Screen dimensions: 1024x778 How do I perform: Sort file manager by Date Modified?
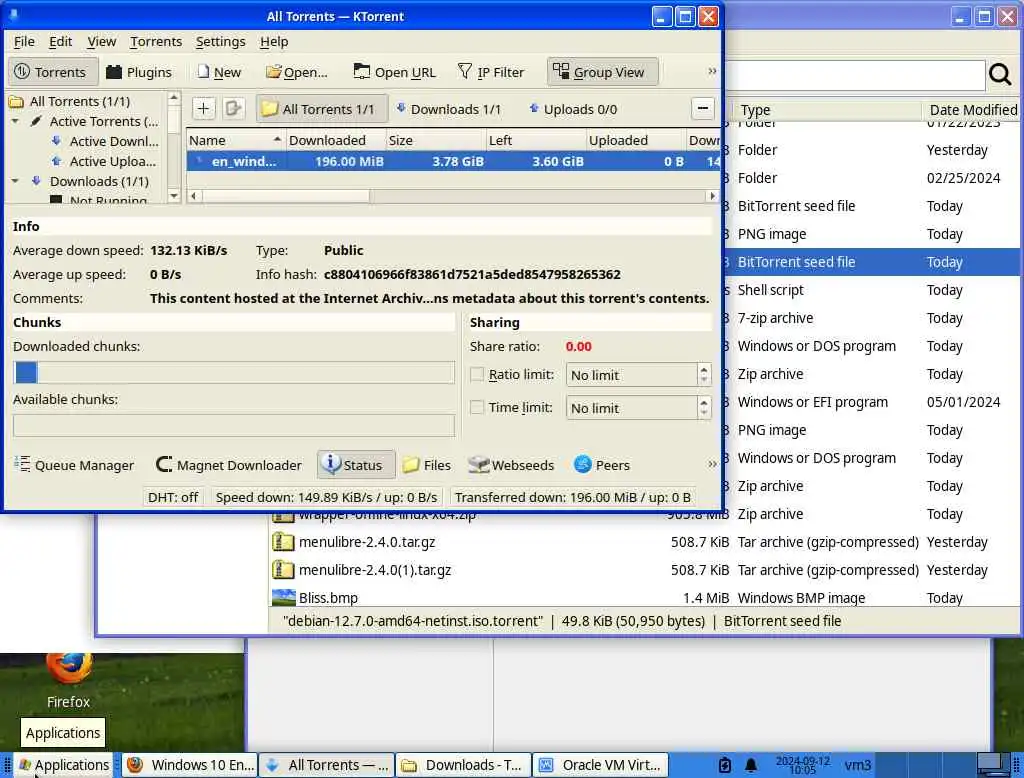pyautogui.click(x=972, y=110)
